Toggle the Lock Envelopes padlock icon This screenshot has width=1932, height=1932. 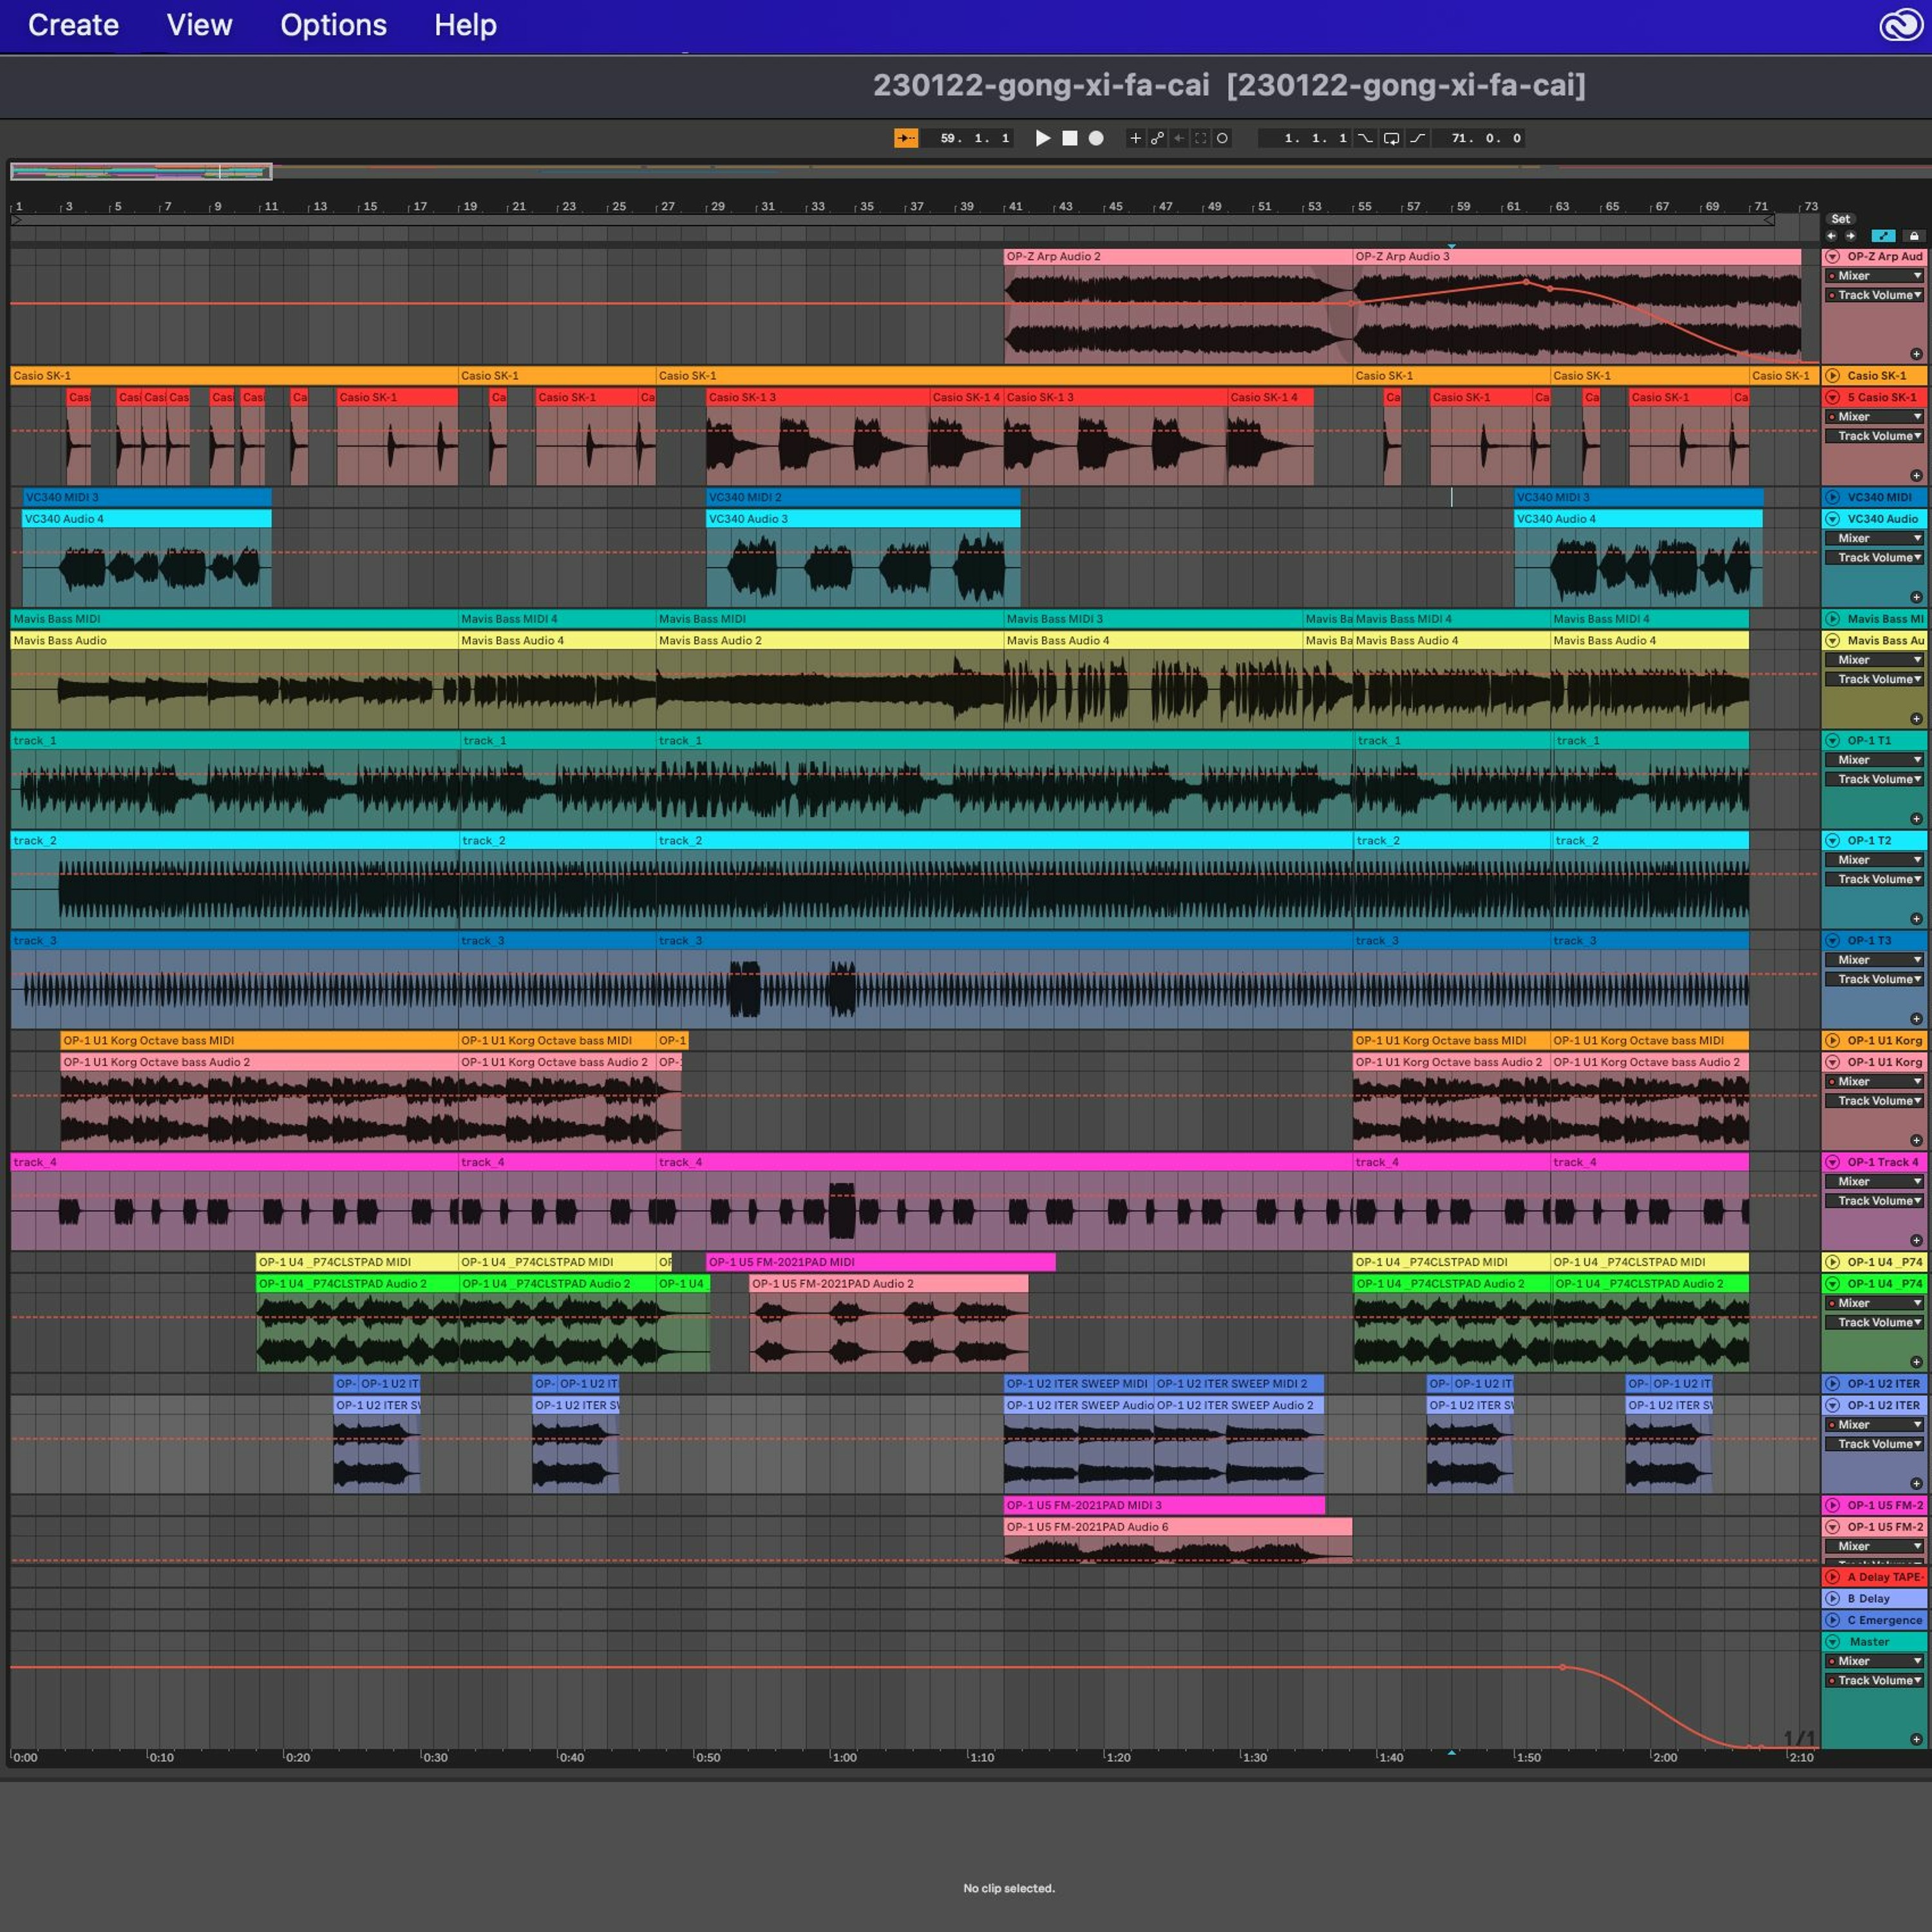pos(1913,236)
